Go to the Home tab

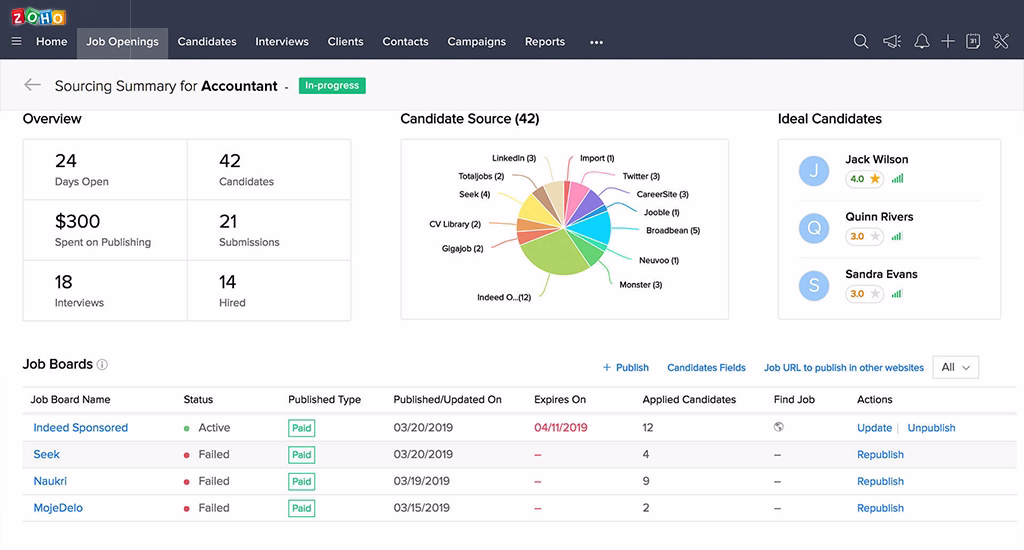tap(52, 42)
